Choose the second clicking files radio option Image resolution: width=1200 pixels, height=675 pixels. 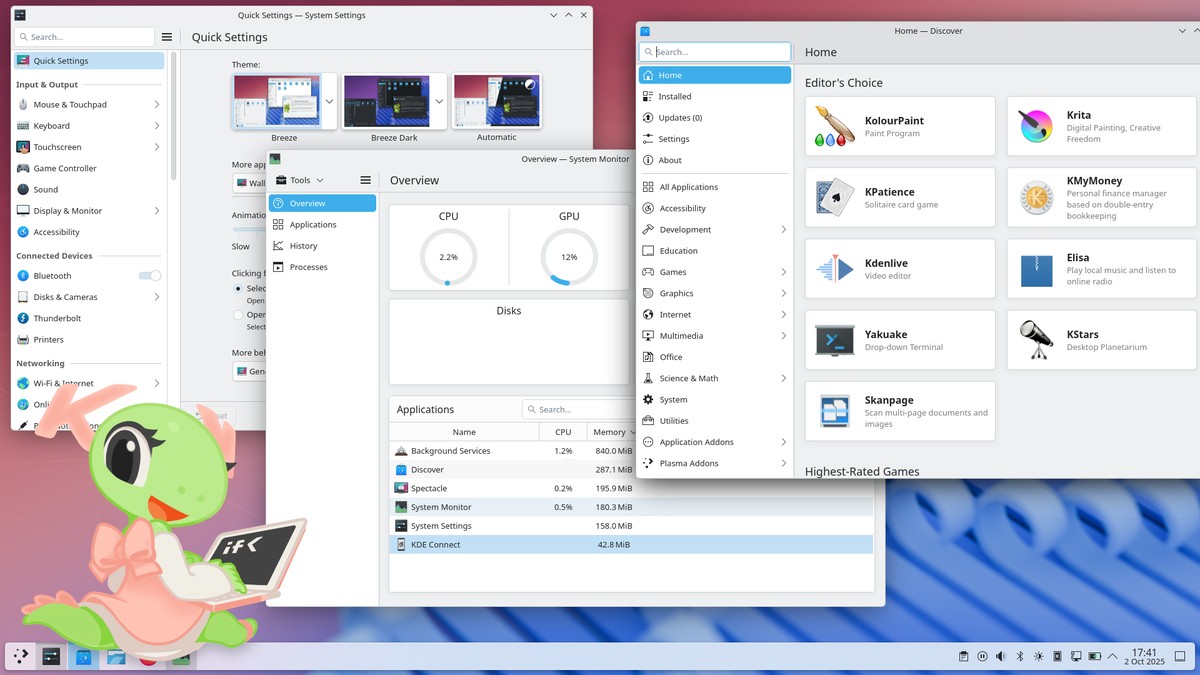(x=238, y=315)
